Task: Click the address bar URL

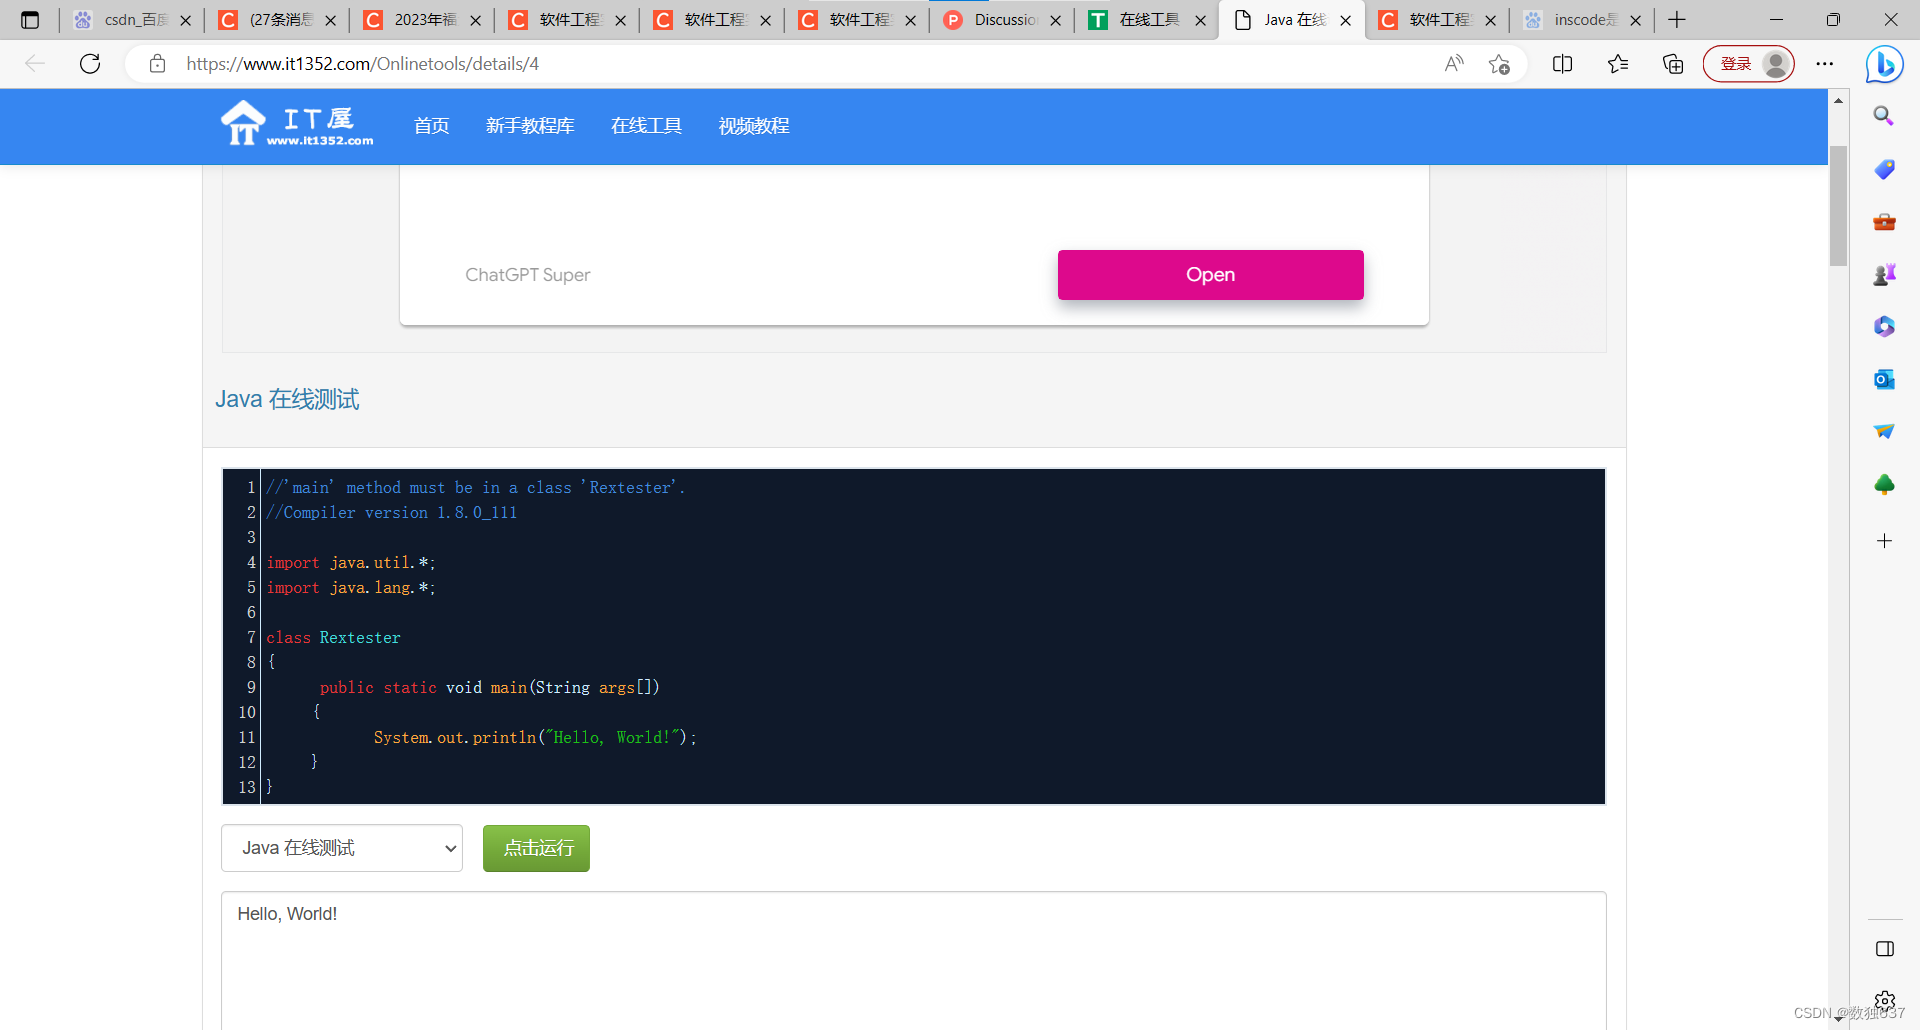Action: point(362,64)
